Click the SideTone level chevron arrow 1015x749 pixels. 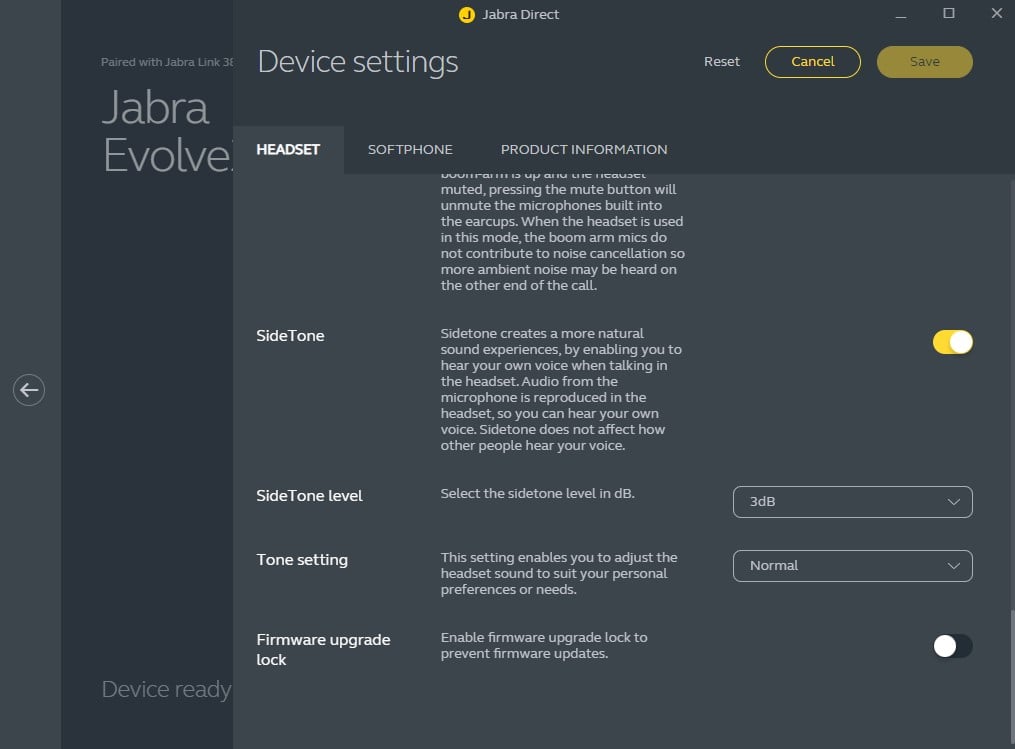tap(953, 502)
